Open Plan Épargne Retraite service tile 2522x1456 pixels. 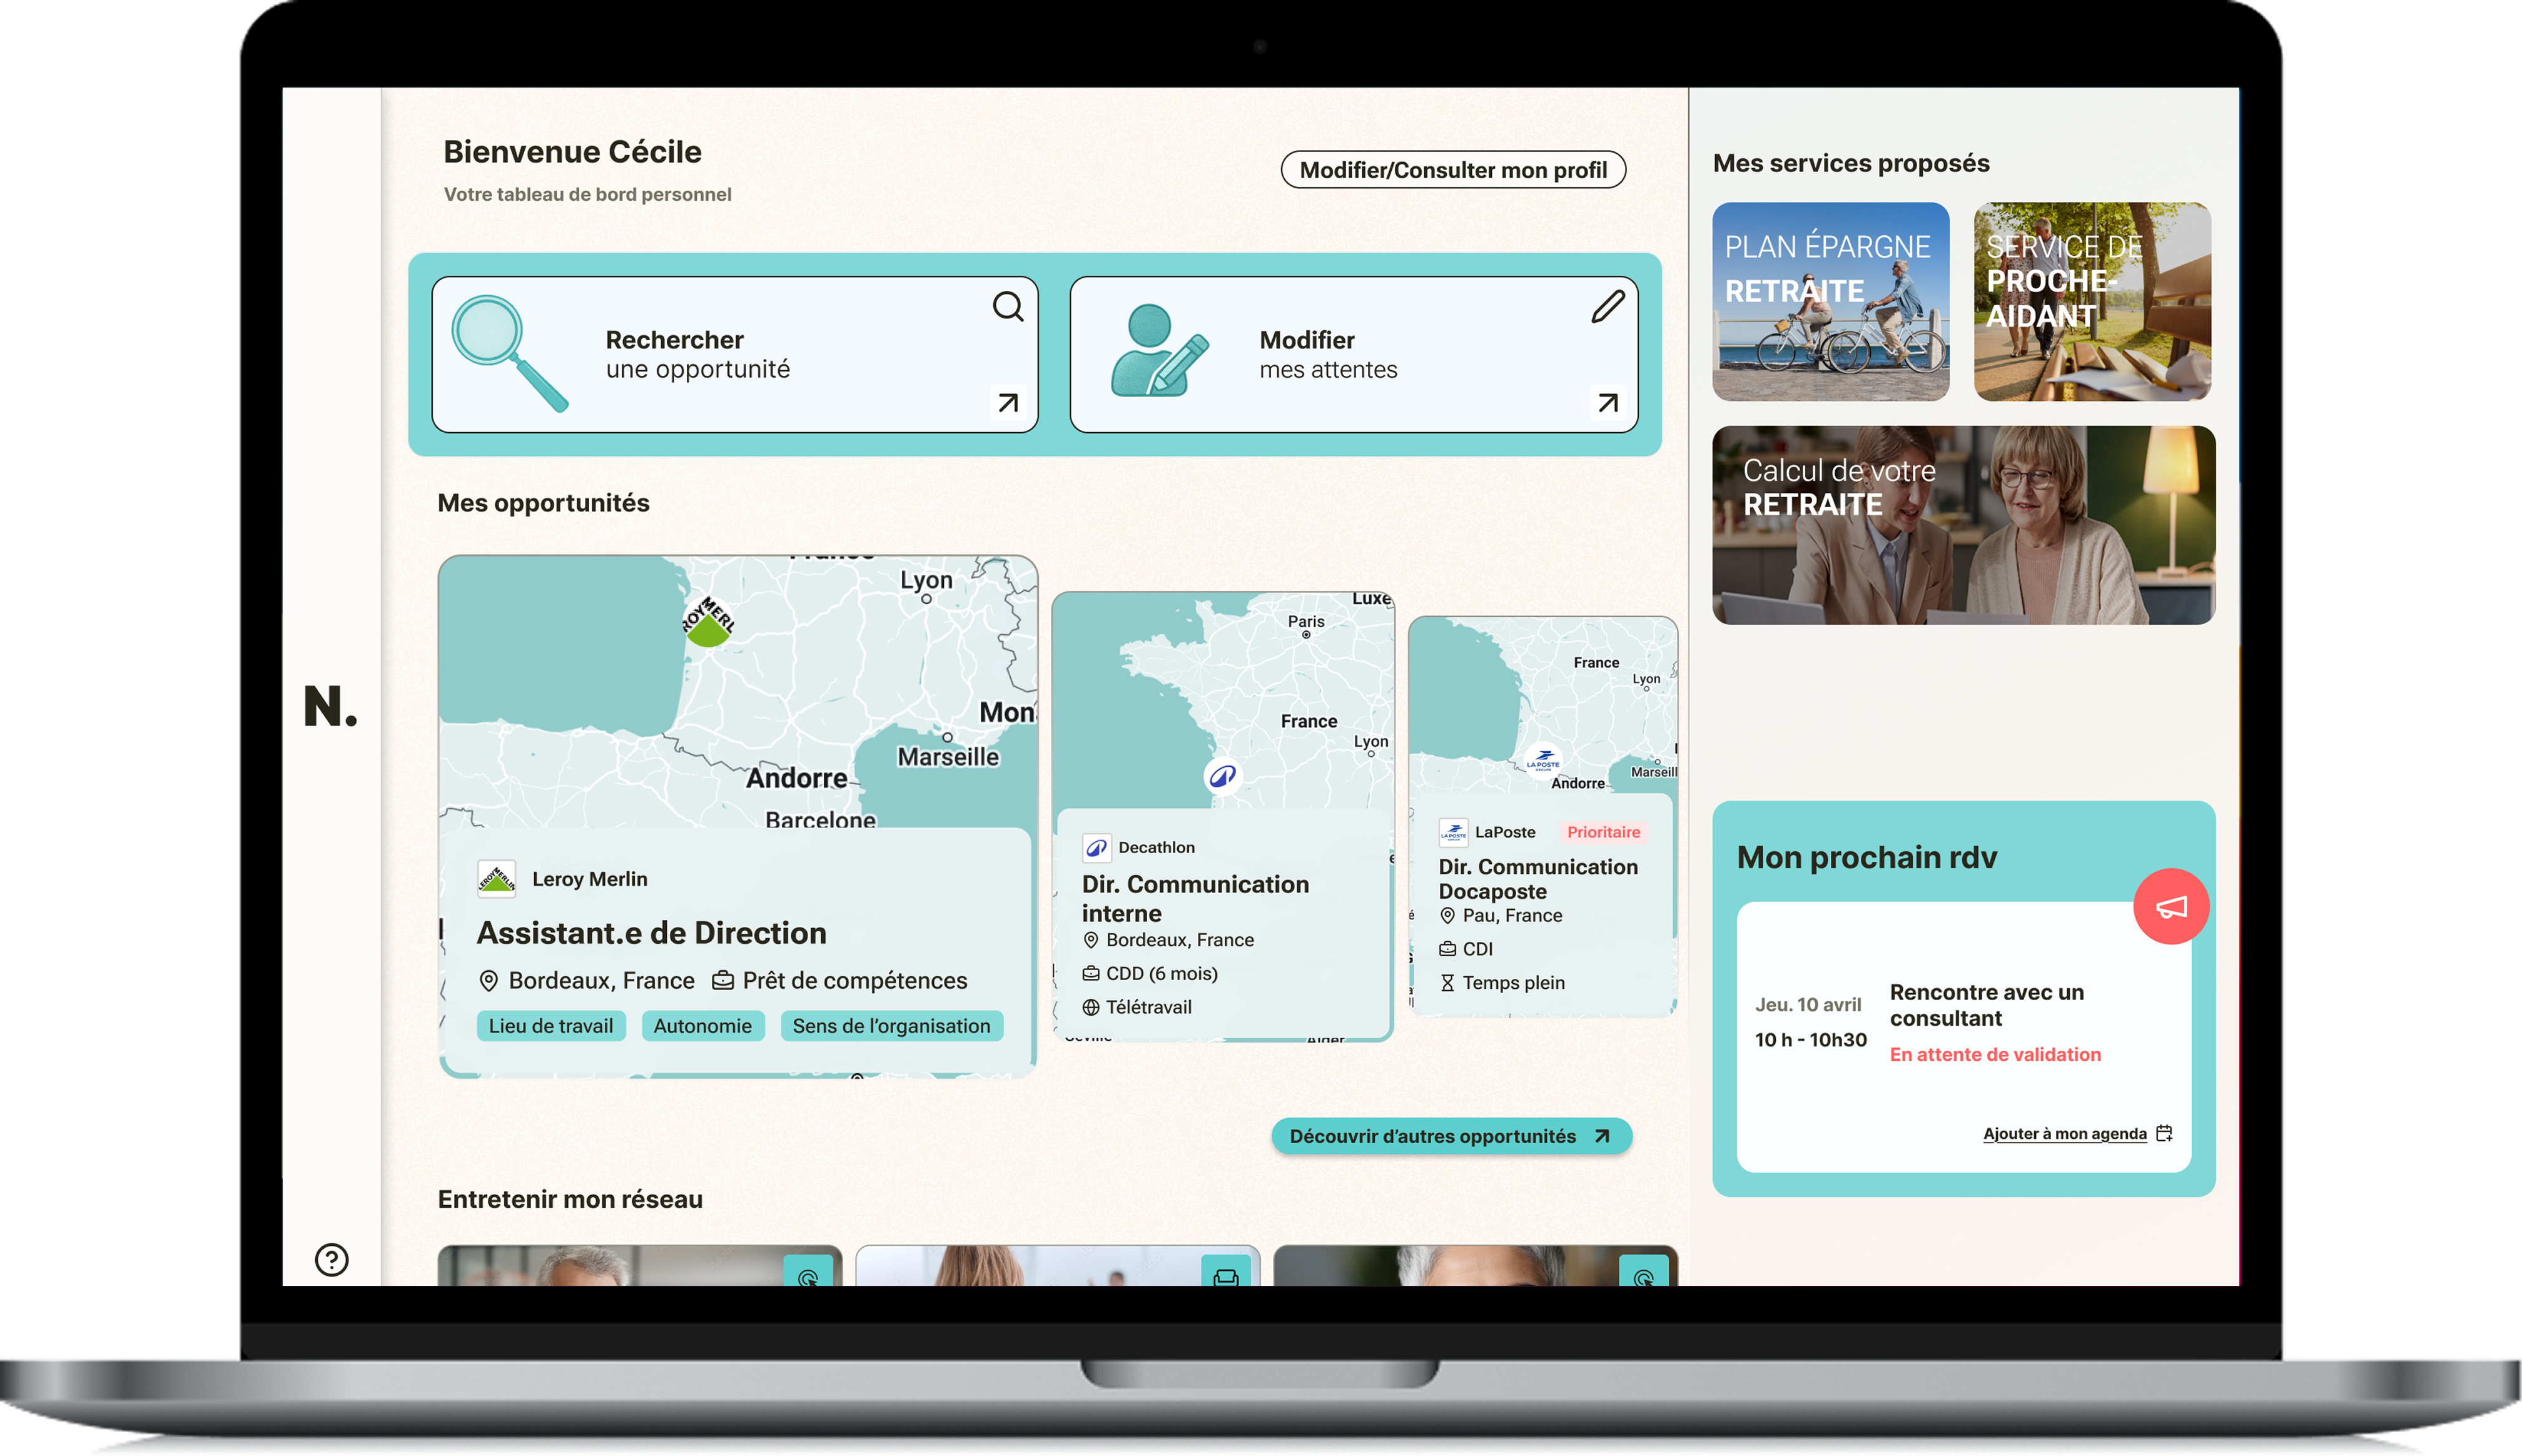click(x=1830, y=302)
